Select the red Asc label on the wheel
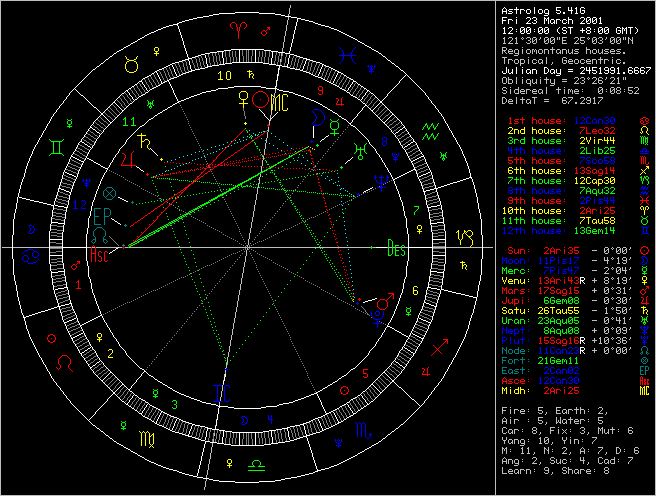Viewport: 656px width, 496px height. click(x=102, y=253)
